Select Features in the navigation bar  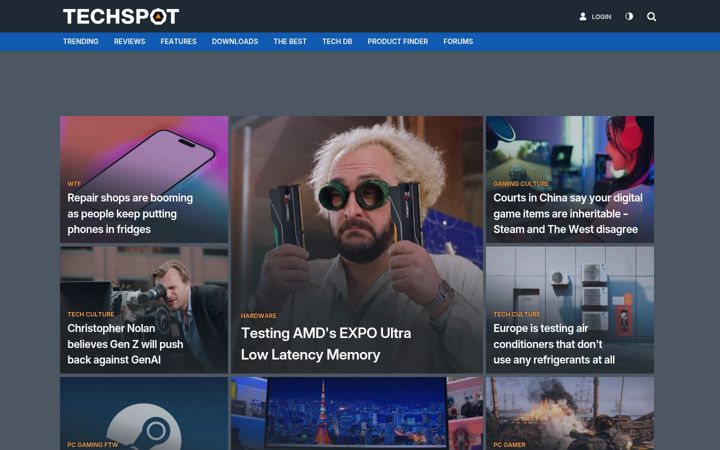click(179, 41)
